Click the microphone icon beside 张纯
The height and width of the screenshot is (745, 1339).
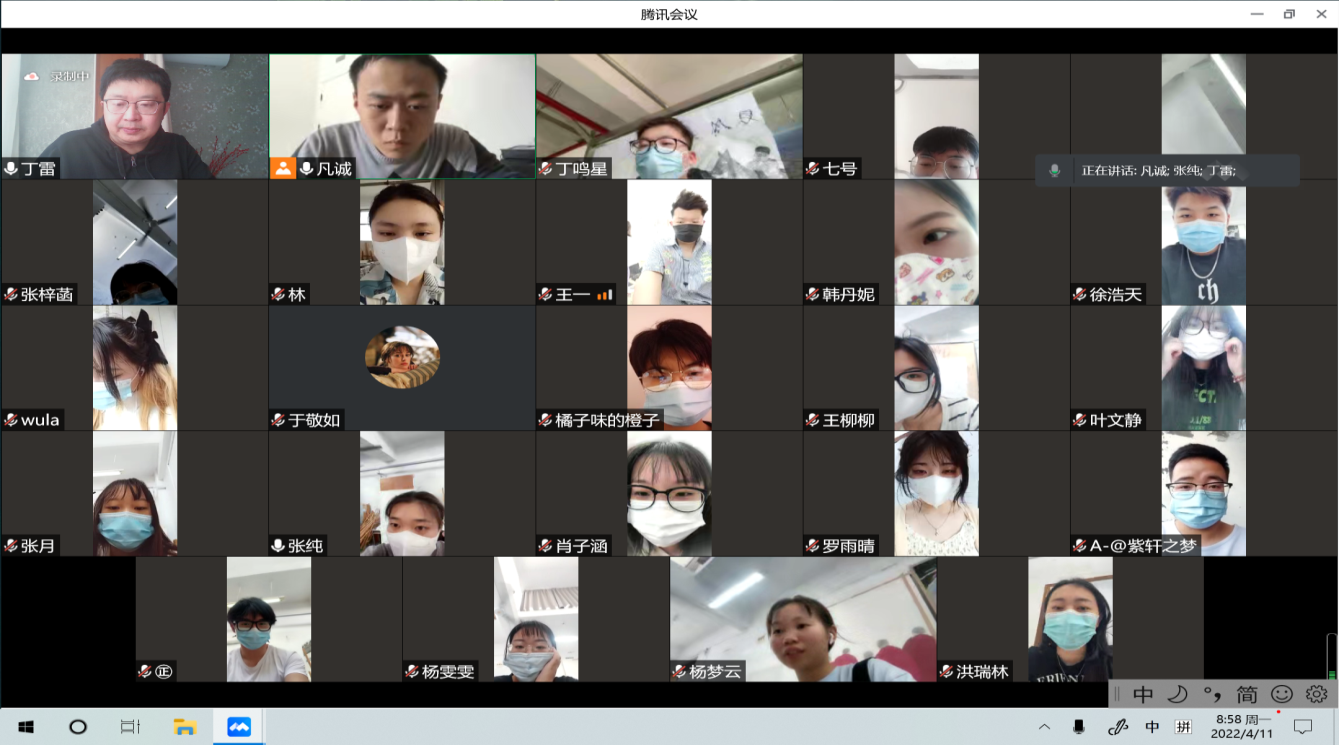tap(278, 546)
